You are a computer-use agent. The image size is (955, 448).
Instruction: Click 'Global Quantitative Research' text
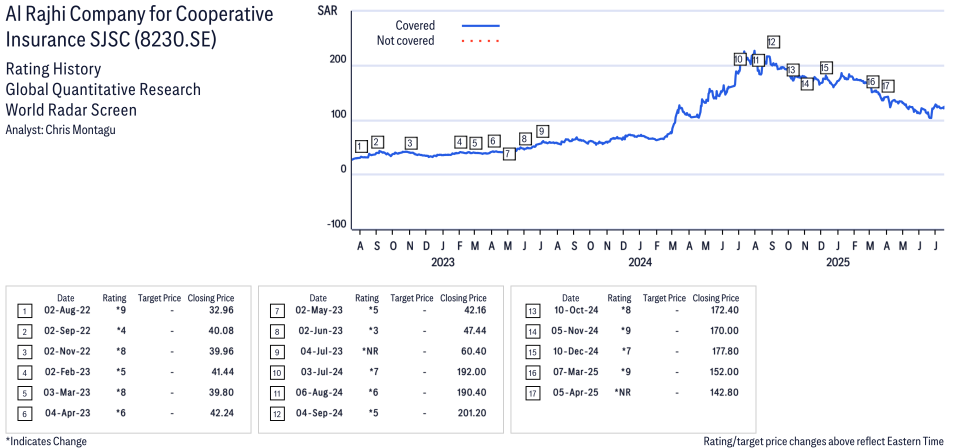coord(103,89)
